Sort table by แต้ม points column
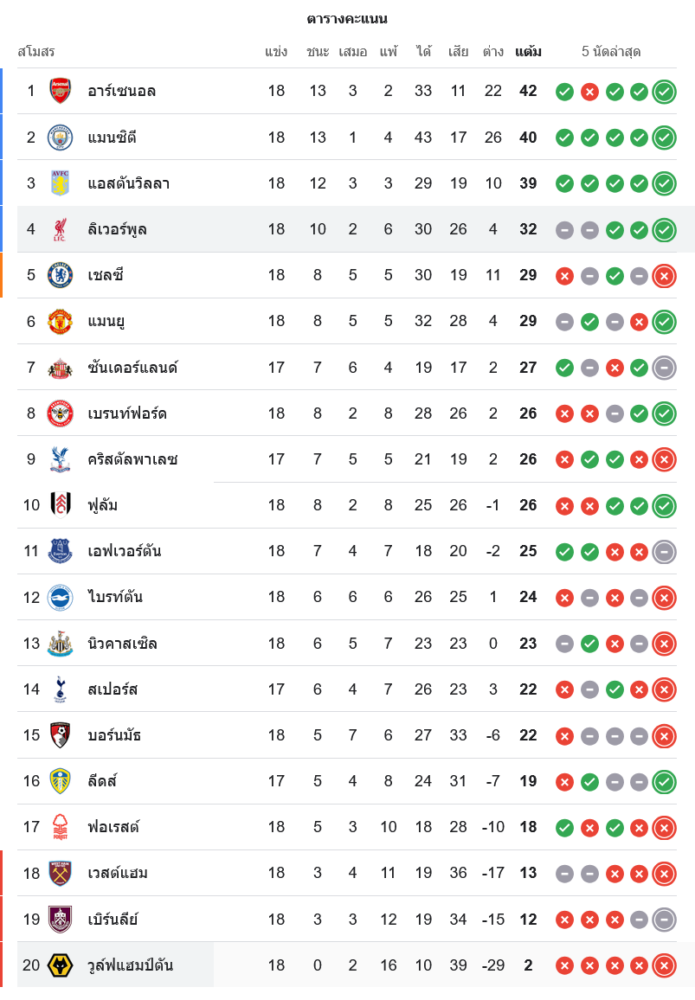 click(528, 51)
